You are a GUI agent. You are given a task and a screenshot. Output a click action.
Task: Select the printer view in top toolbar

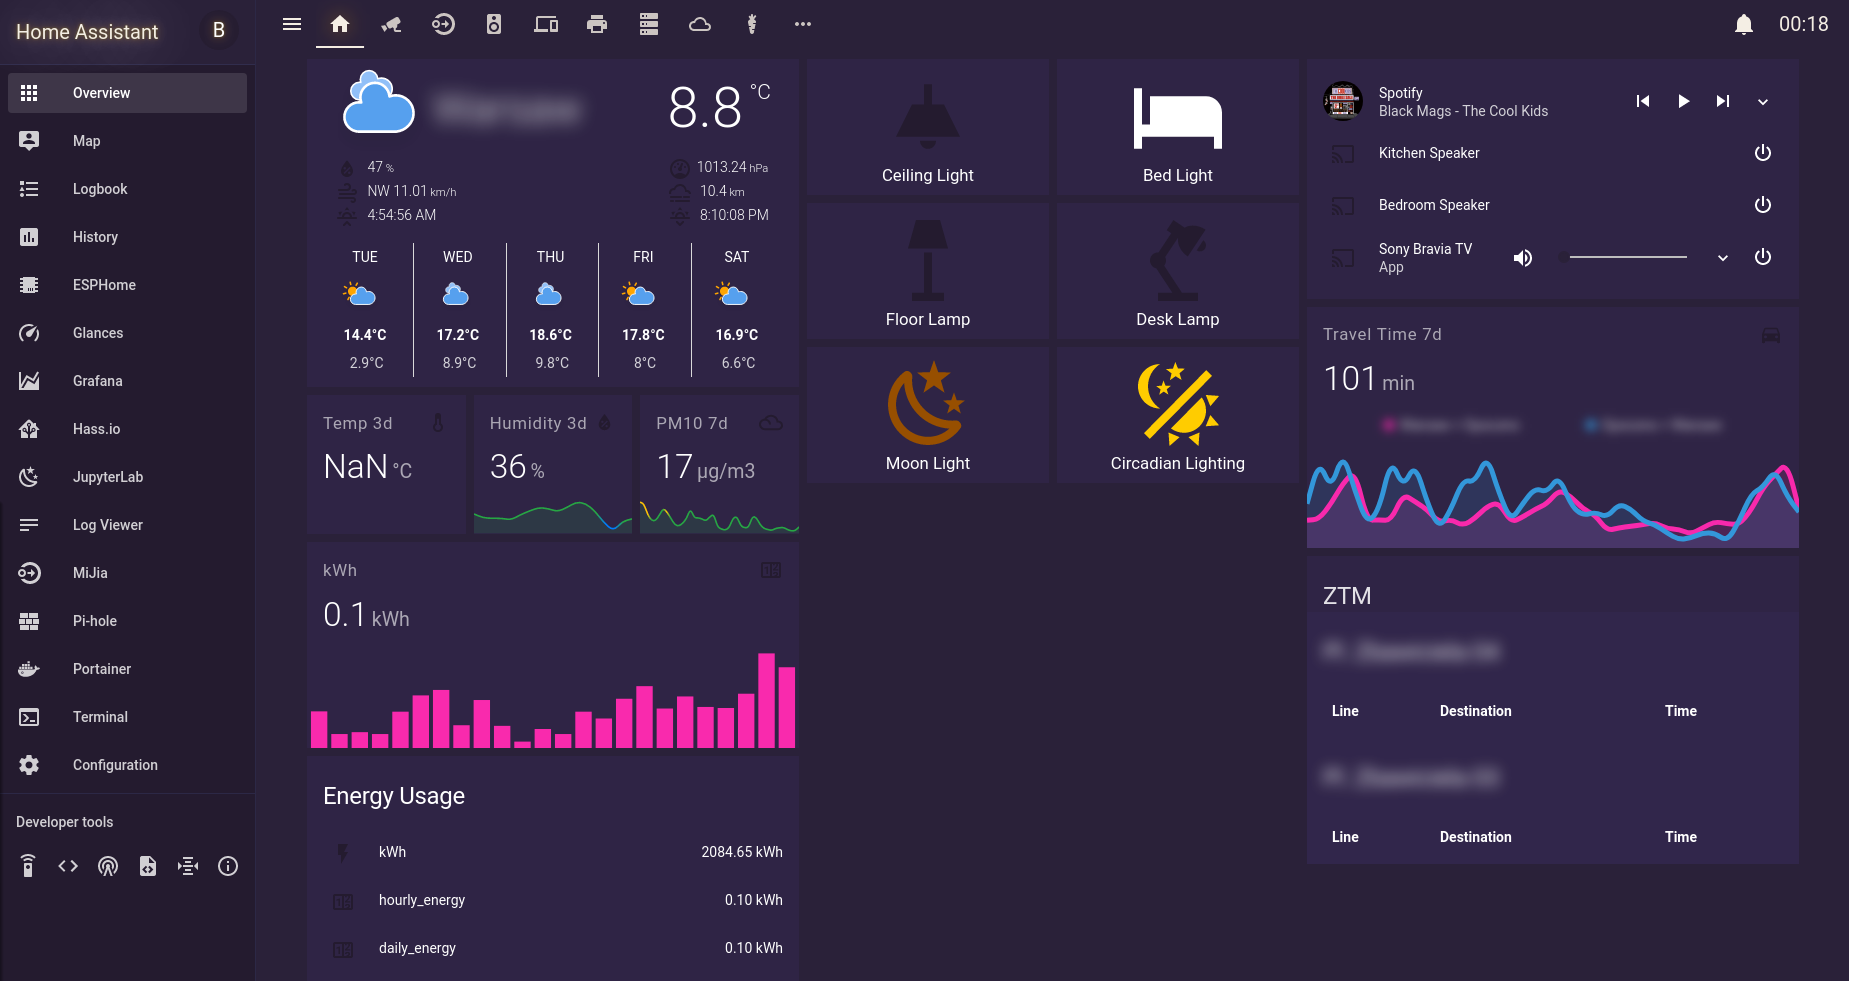tap(597, 24)
